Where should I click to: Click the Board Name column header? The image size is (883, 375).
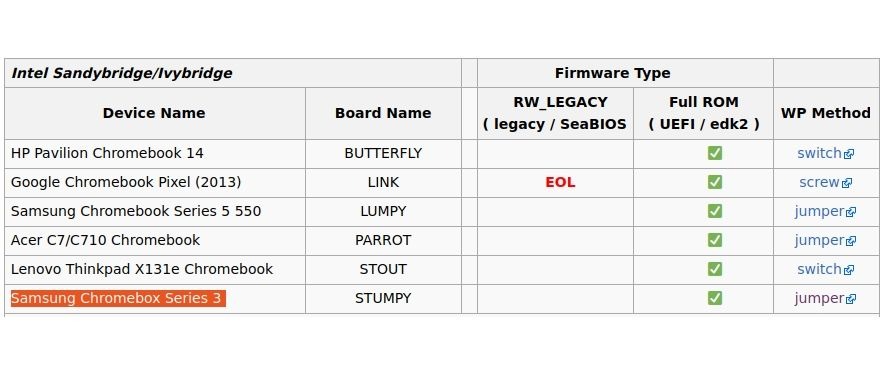pos(383,113)
